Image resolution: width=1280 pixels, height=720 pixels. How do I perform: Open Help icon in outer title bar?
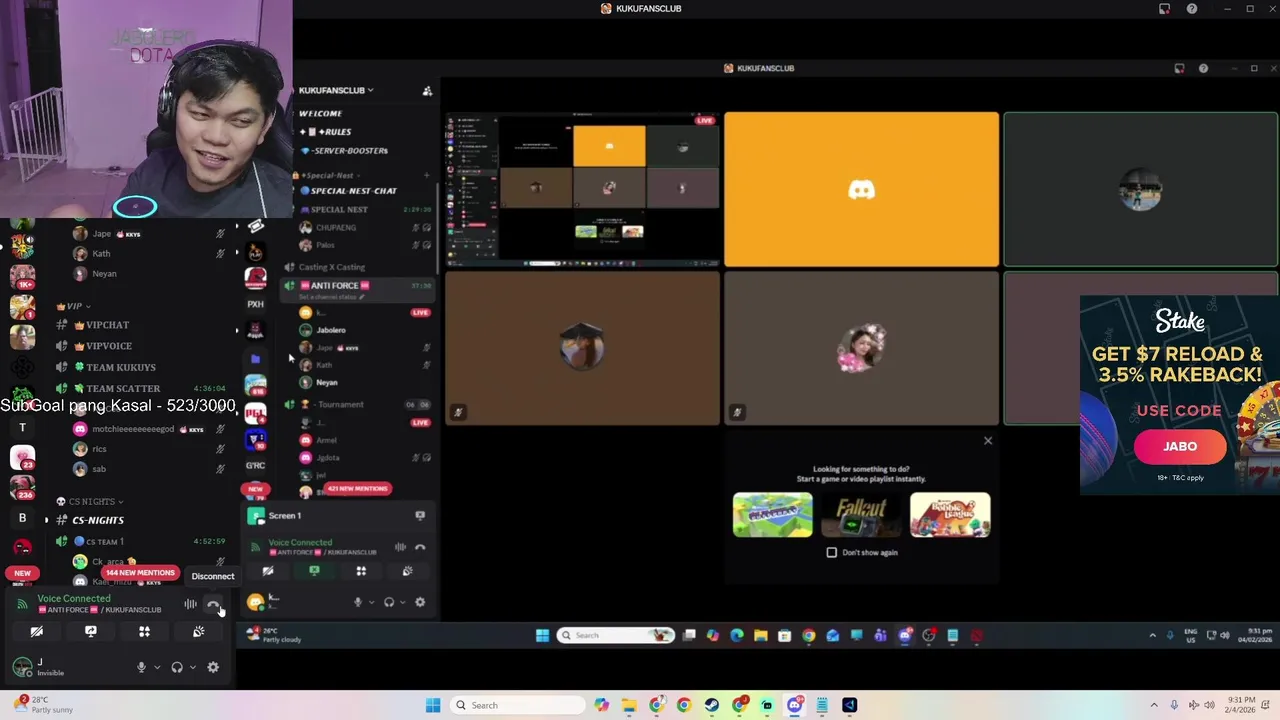(1191, 9)
